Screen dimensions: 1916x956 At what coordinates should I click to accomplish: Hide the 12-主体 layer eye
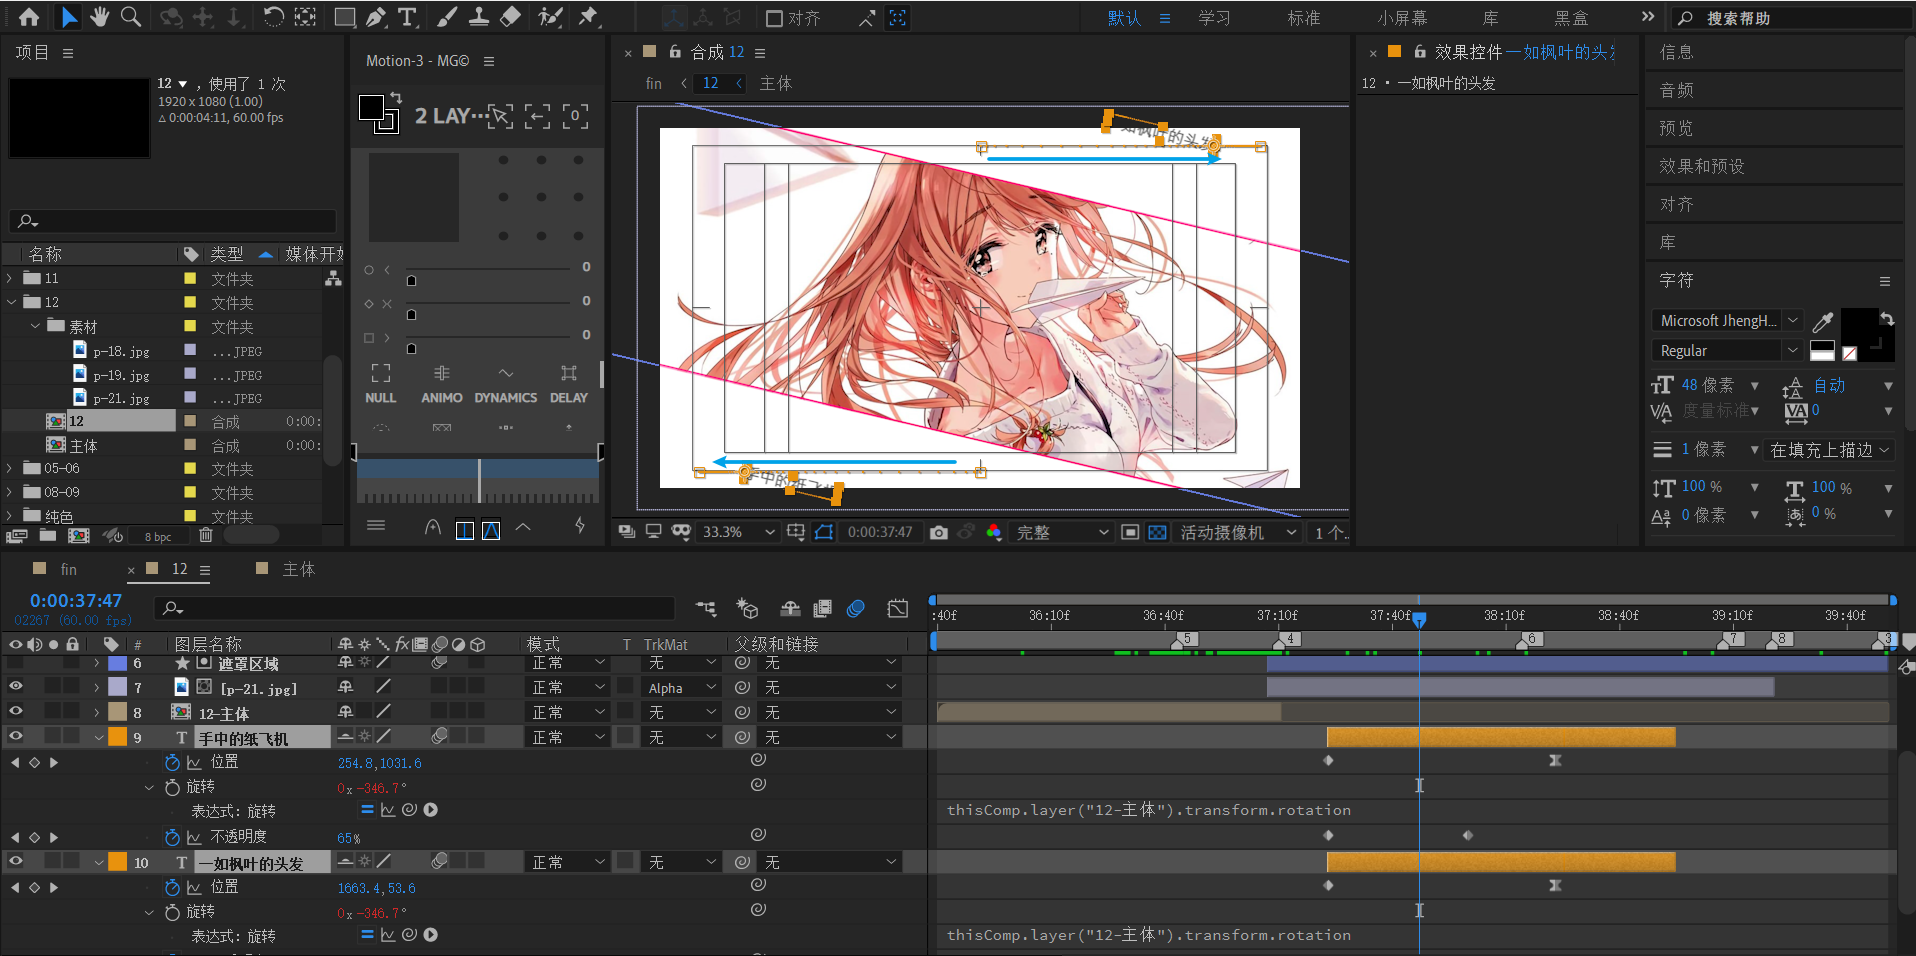coord(16,711)
